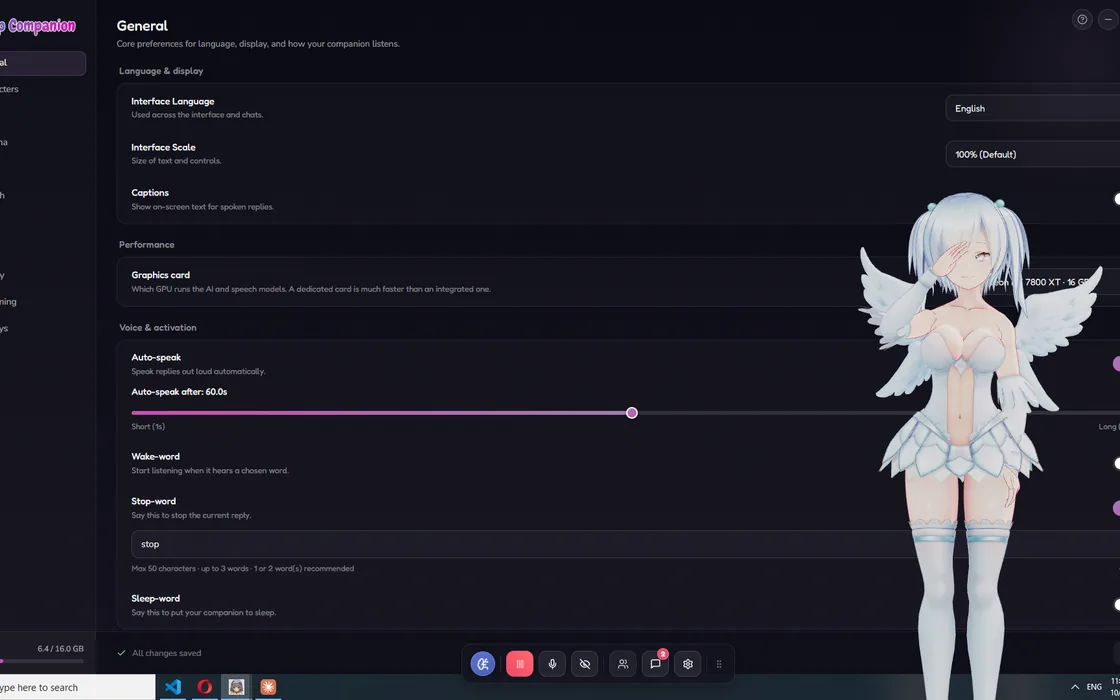The width and height of the screenshot is (1120, 700).
Task: Select the General tab in the sidebar
Action: (x=43, y=63)
